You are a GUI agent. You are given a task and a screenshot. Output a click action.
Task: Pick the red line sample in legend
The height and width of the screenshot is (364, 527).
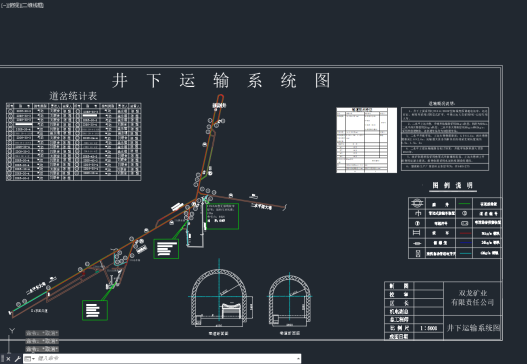tap(465, 233)
